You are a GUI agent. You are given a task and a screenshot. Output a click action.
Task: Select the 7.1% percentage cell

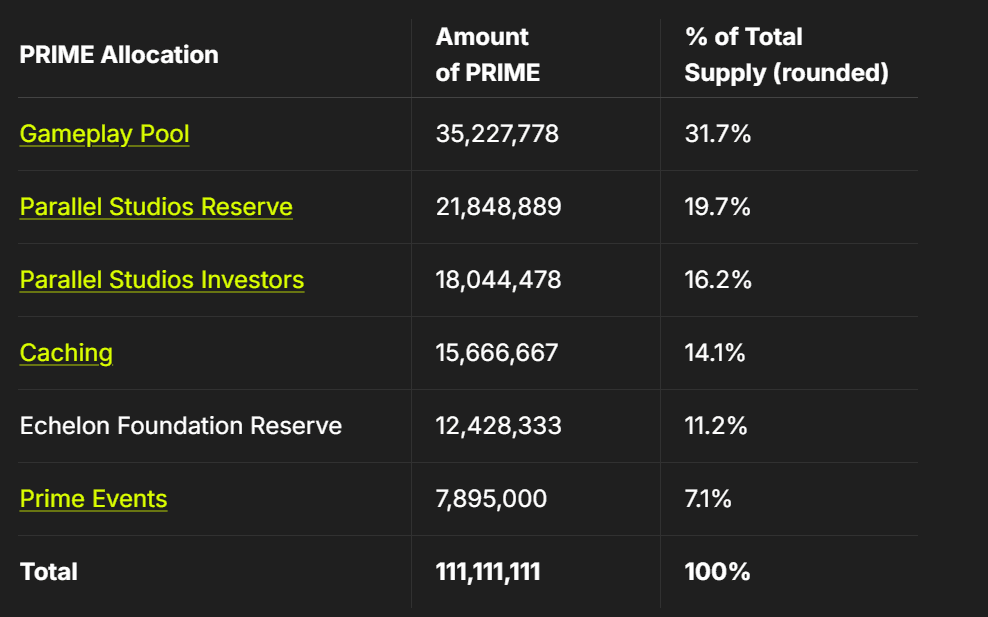[708, 499]
